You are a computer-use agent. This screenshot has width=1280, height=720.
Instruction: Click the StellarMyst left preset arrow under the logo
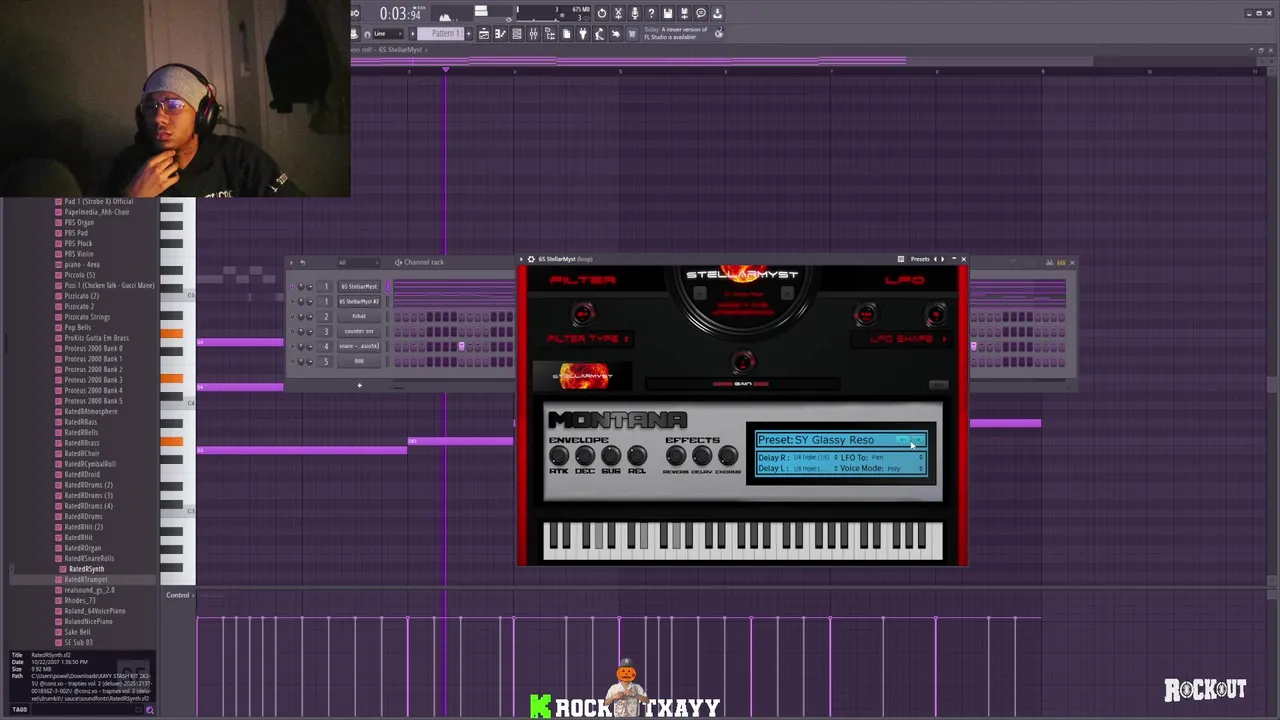coord(700,293)
